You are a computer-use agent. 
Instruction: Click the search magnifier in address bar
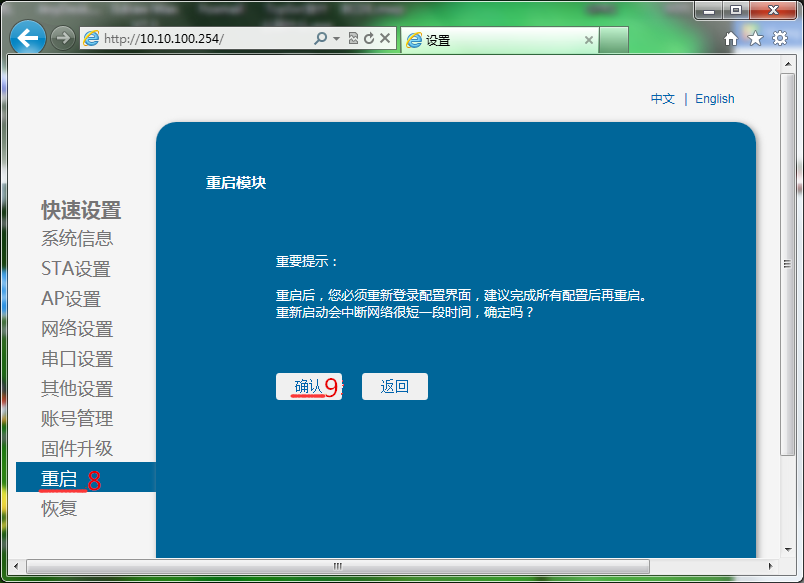click(320, 39)
